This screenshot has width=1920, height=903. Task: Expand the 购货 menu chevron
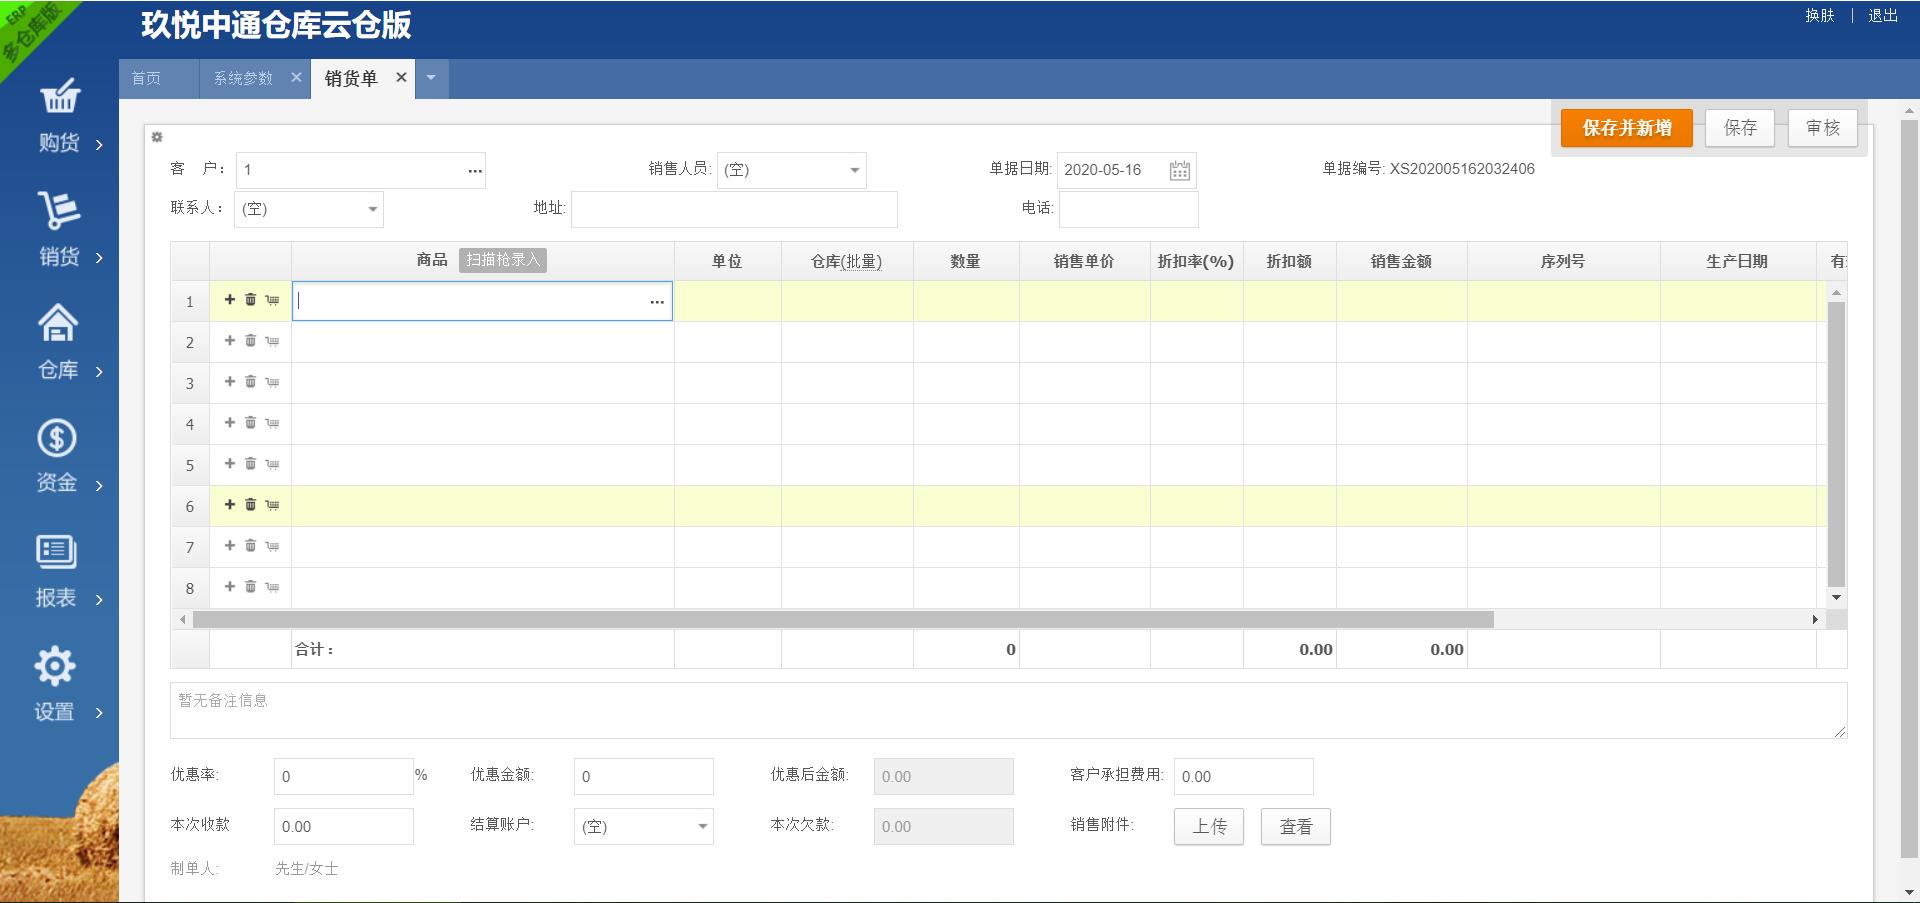(99, 145)
